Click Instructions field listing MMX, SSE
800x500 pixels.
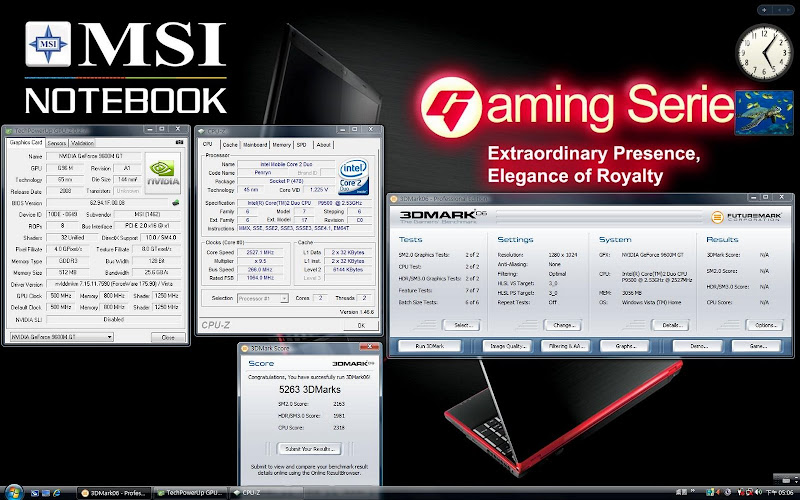[x=305, y=228]
